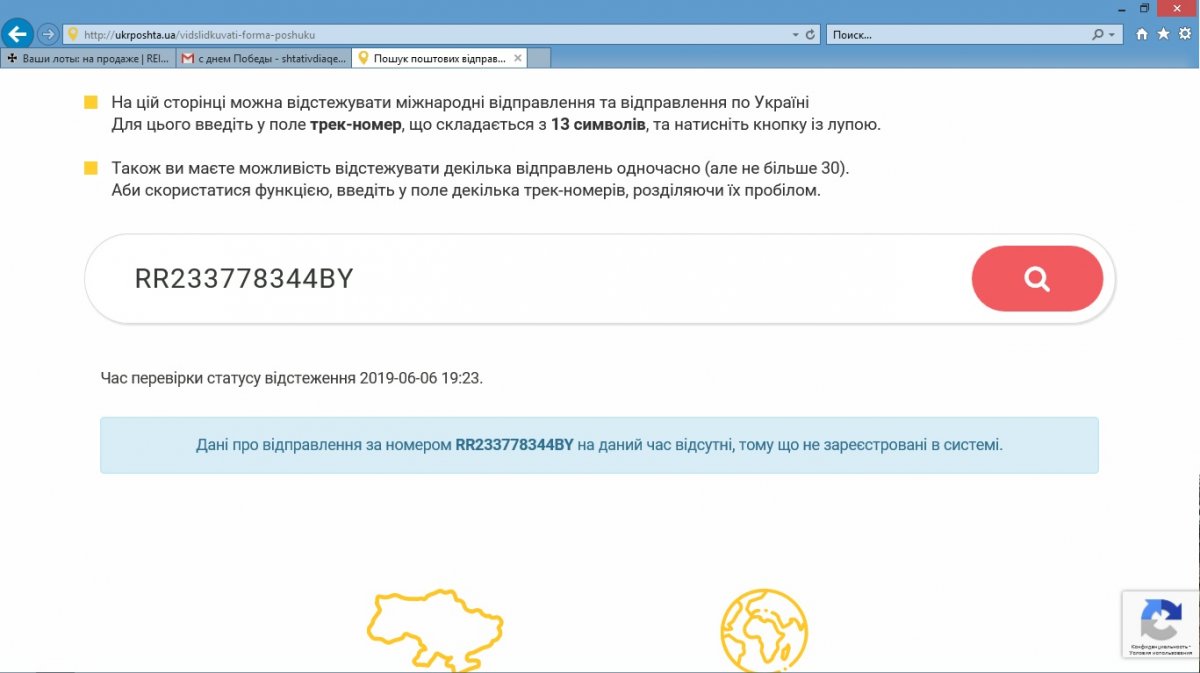Restore down the browser window
Image resolution: width=1200 pixels, height=673 pixels.
[1145, 7]
